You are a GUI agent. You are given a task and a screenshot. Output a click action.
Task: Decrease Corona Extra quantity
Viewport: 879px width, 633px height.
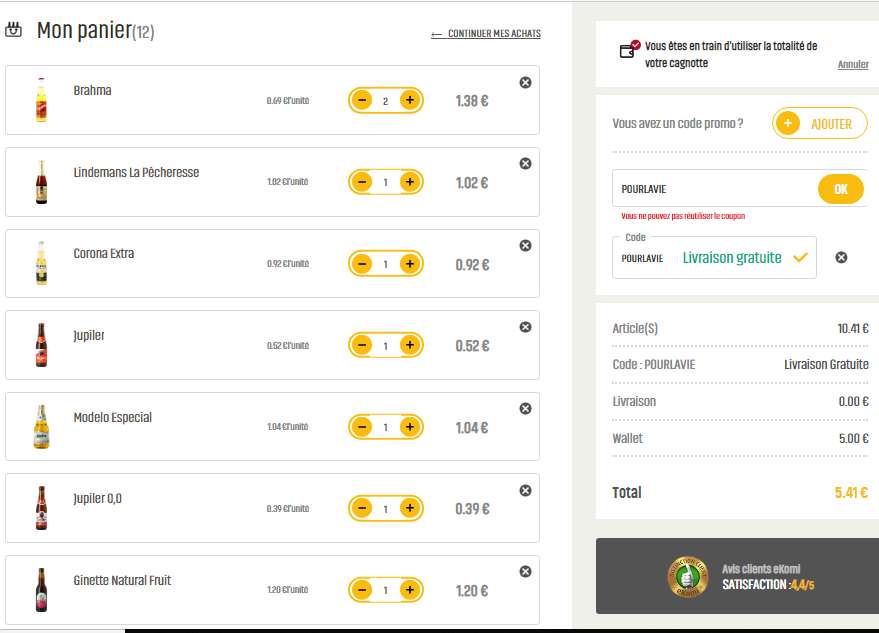coord(362,264)
